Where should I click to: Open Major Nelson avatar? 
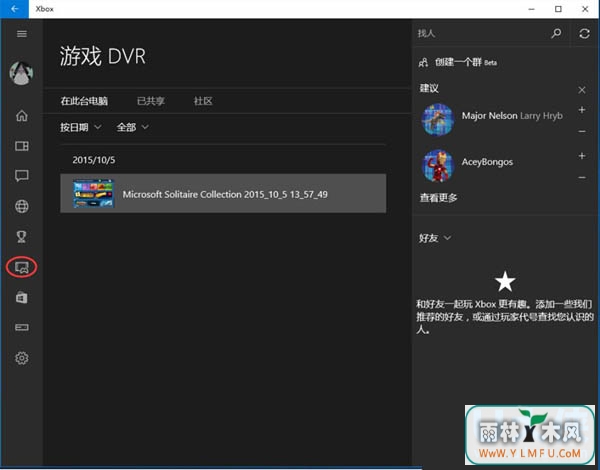tap(438, 119)
